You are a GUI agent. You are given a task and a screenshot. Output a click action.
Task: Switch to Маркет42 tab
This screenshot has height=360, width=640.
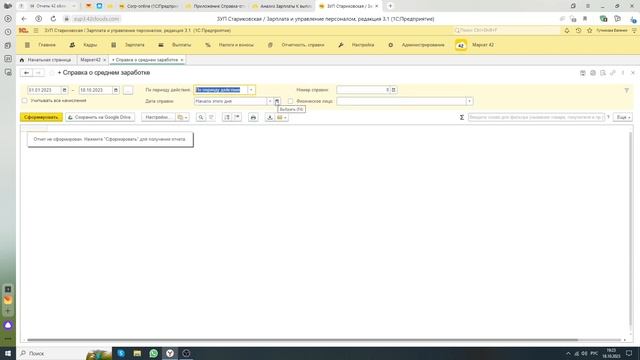click(x=90, y=60)
